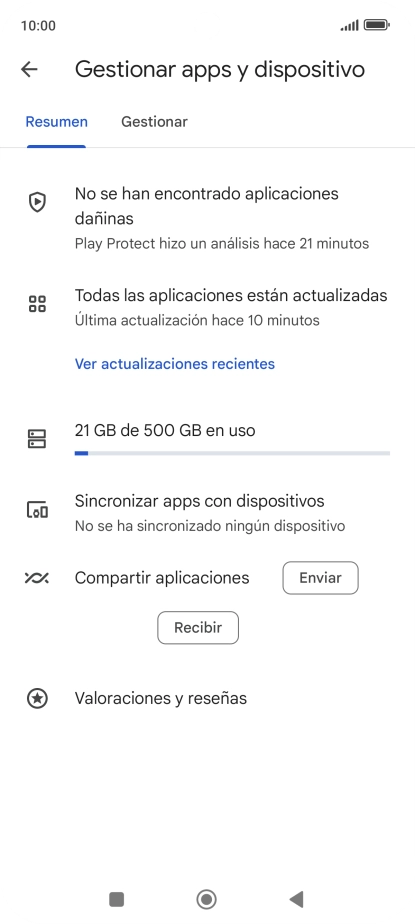This screenshot has height=924, width=415.
Task: Tap the storage server icon
Action: pos(37,439)
